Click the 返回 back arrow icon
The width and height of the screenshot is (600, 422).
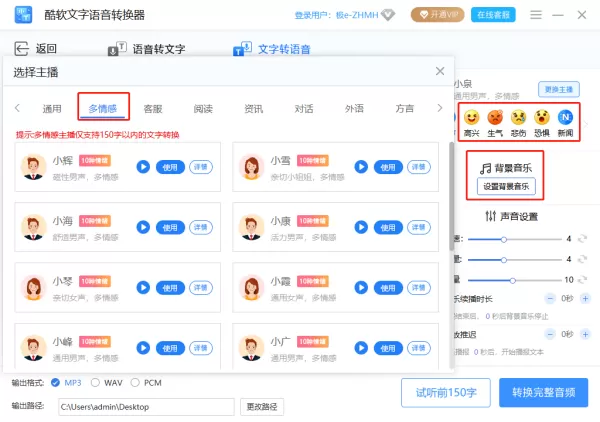21,49
